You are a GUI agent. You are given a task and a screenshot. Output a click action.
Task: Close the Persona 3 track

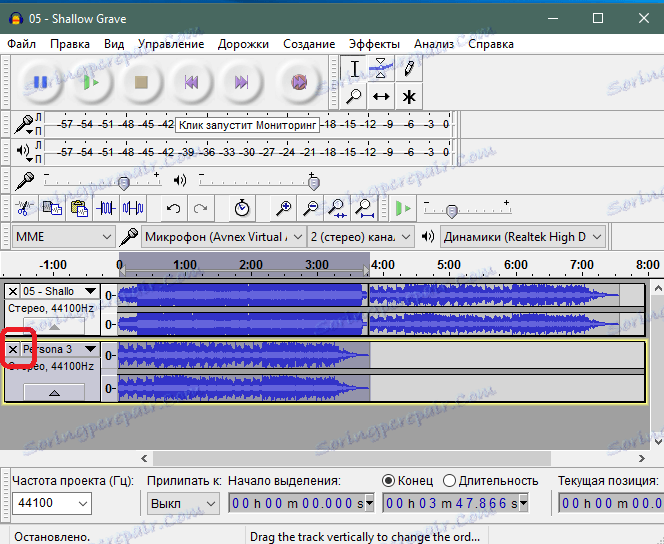[13, 349]
